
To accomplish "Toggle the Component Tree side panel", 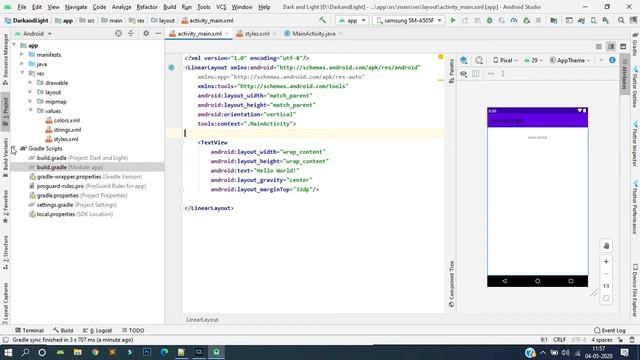I will point(451,284).
